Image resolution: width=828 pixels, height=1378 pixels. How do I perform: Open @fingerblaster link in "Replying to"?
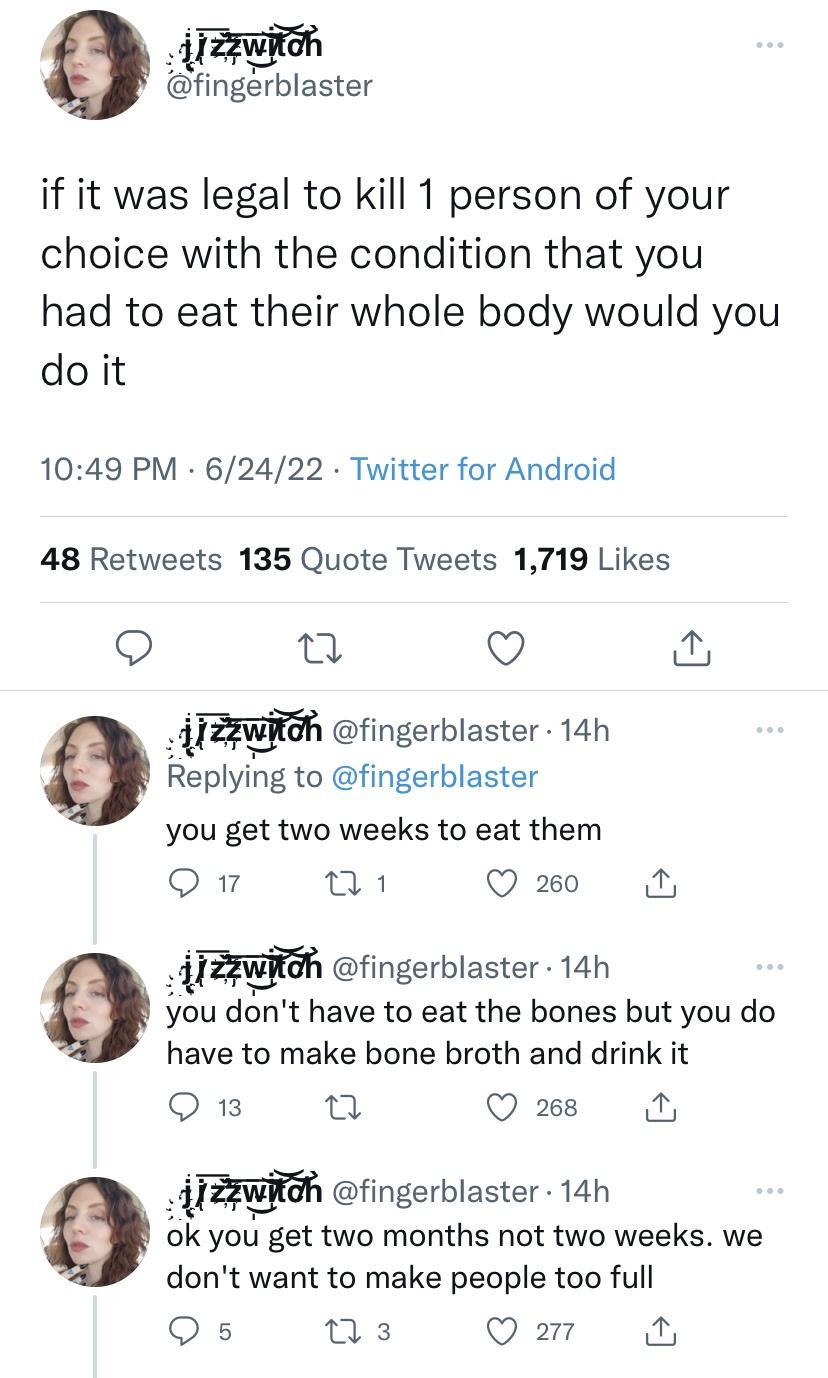point(434,776)
